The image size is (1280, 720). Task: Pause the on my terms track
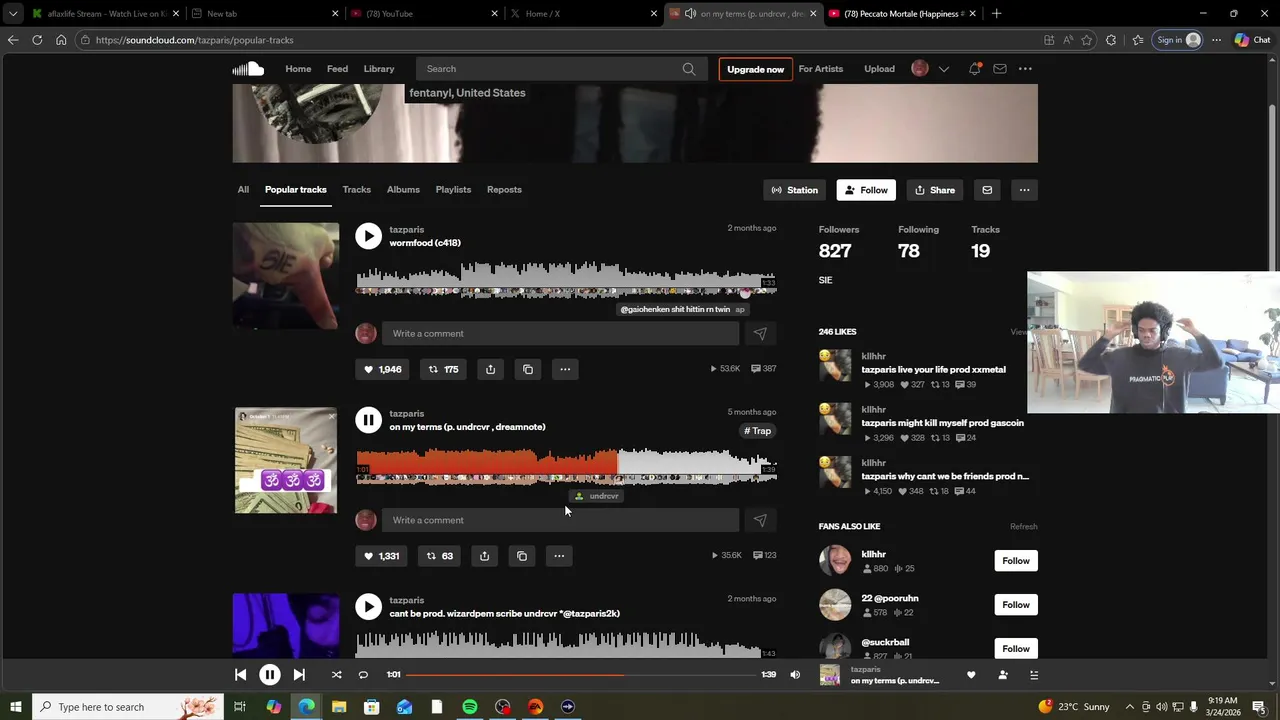point(369,420)
